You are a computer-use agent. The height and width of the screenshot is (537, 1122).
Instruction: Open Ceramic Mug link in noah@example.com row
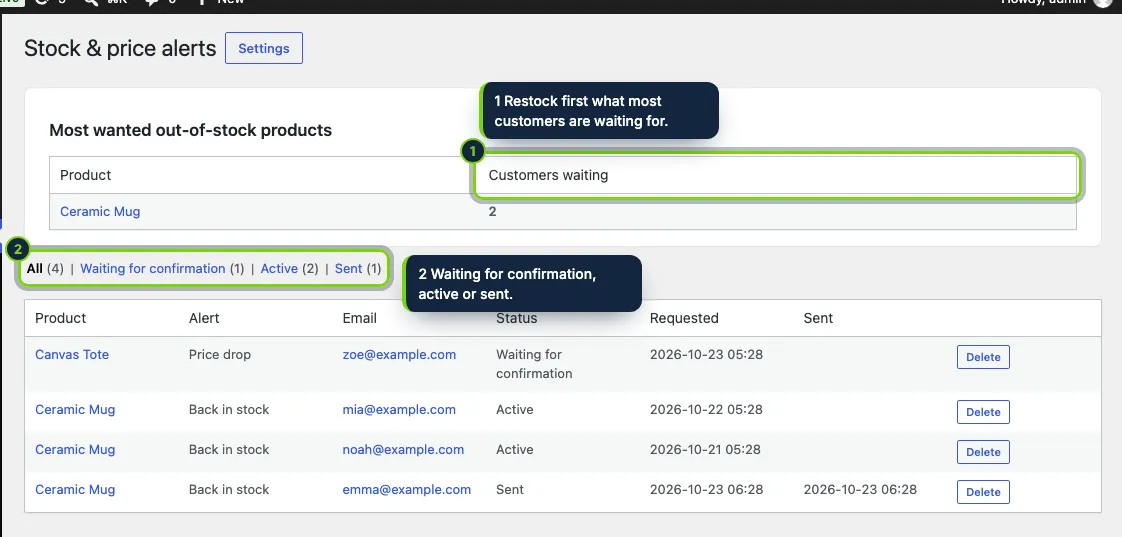point(75,450)
